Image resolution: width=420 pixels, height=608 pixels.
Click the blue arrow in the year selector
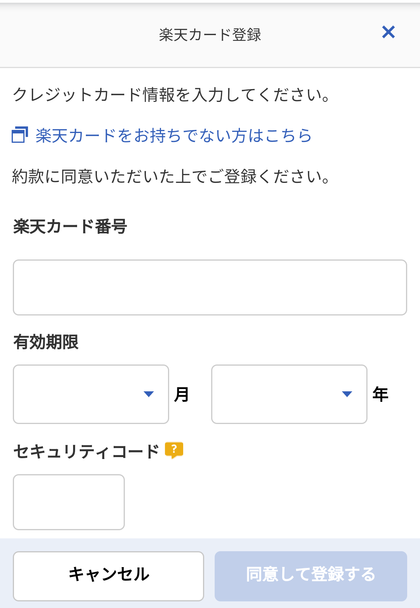click(x=347, y=394)
